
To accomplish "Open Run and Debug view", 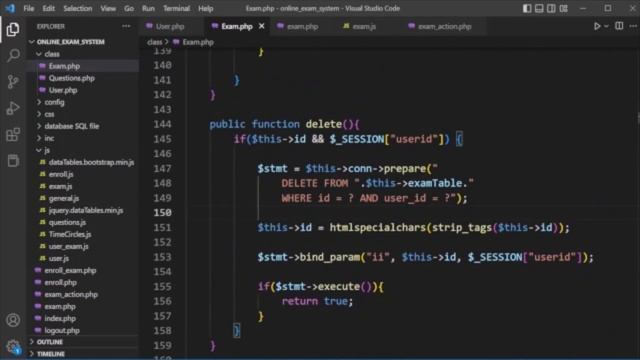I will pos(13,109).
